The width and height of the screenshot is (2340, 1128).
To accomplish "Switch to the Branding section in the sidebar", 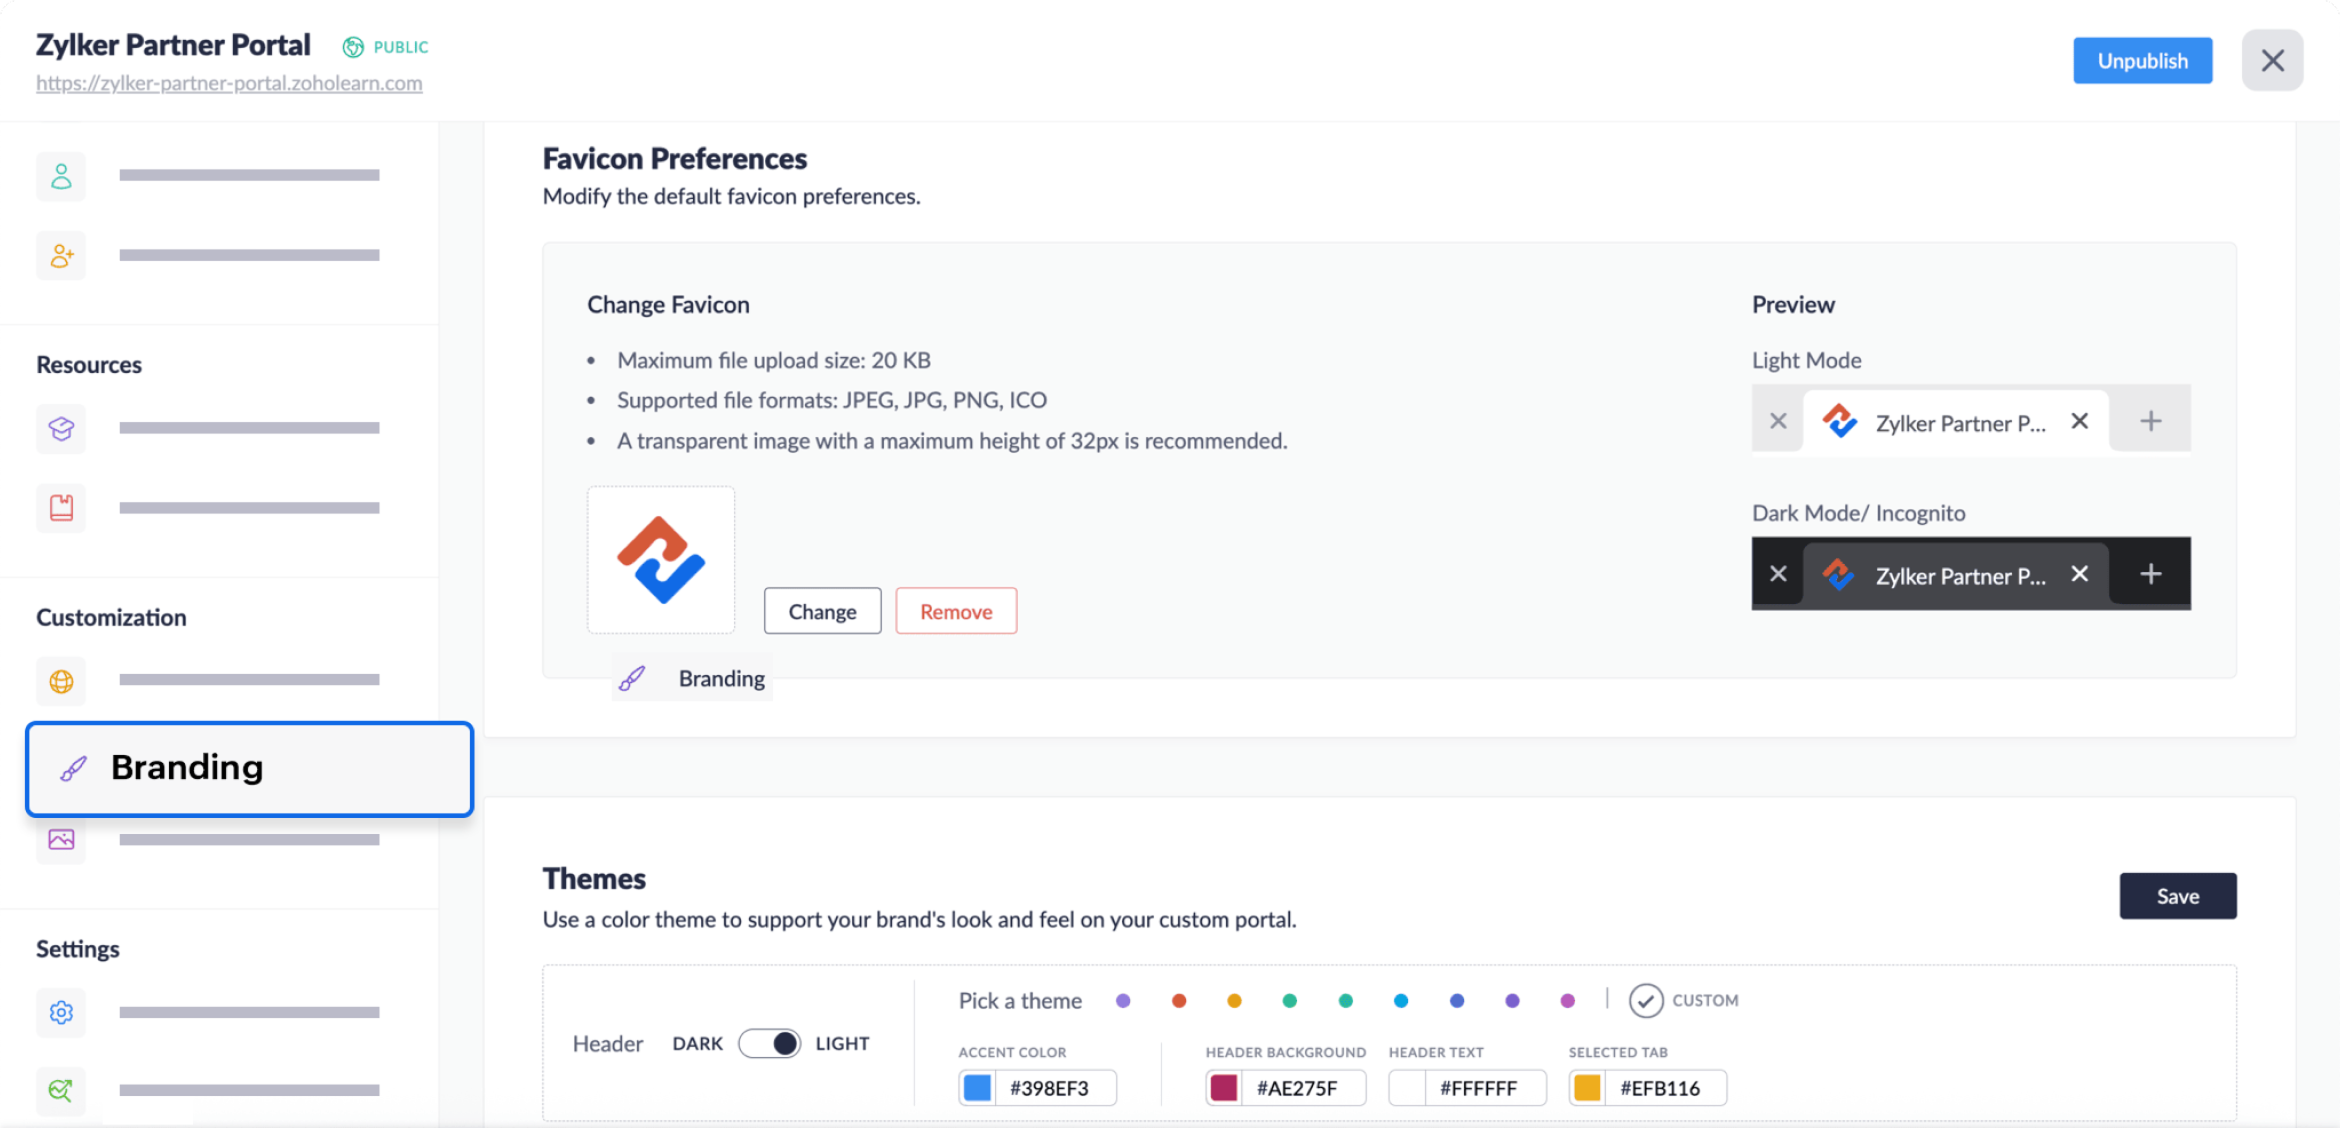I will [x=248, y=768].
